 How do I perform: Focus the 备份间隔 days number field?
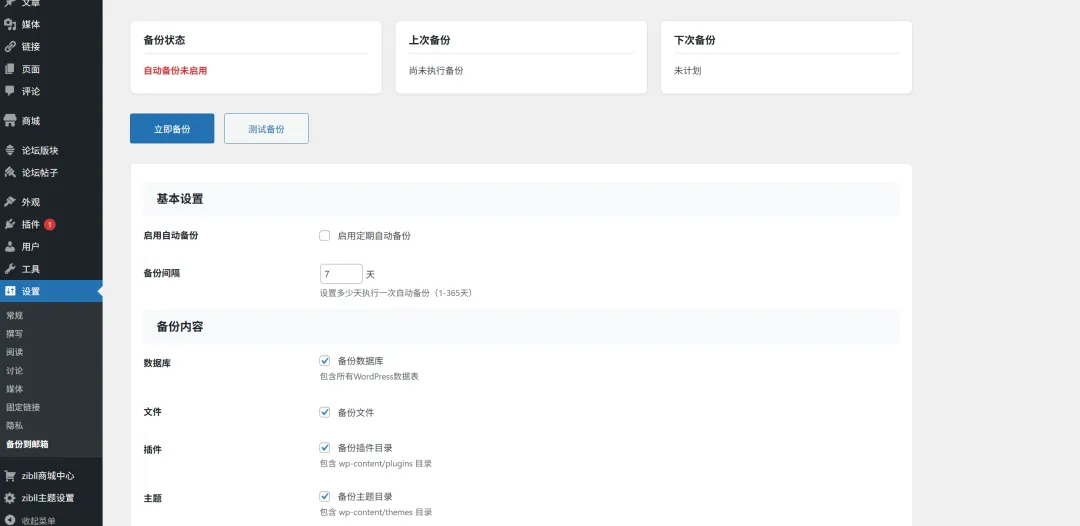[x=341, y=274]
